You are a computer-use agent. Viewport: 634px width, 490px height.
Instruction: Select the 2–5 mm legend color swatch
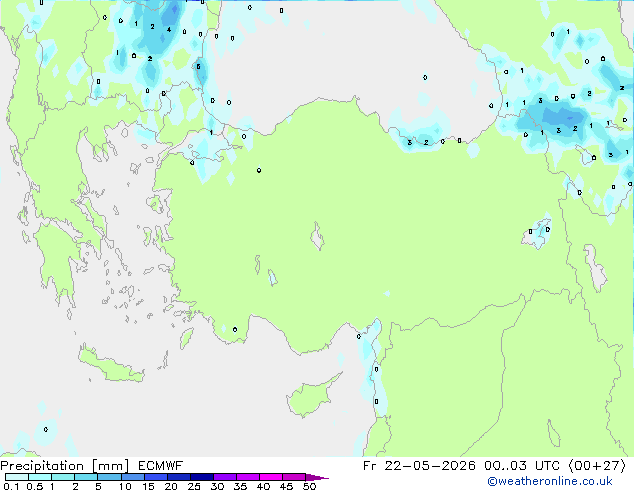pyautogui.click(x=86, y=477)
